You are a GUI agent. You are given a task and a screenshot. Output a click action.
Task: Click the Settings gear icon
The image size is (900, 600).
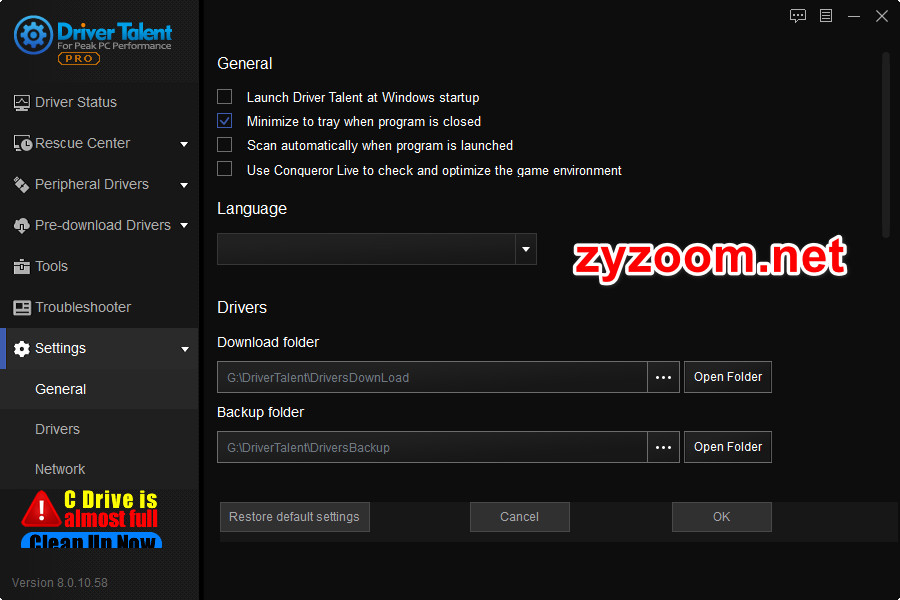(x=22, y=349)
